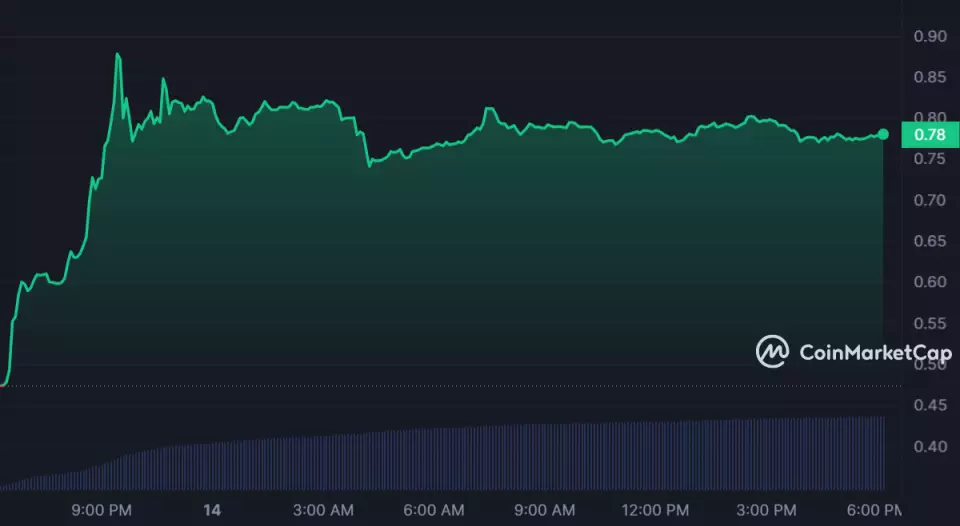This screenshot has width=960, height=526.
Task: Click the 0.65 price axis label
Action: 930,241
